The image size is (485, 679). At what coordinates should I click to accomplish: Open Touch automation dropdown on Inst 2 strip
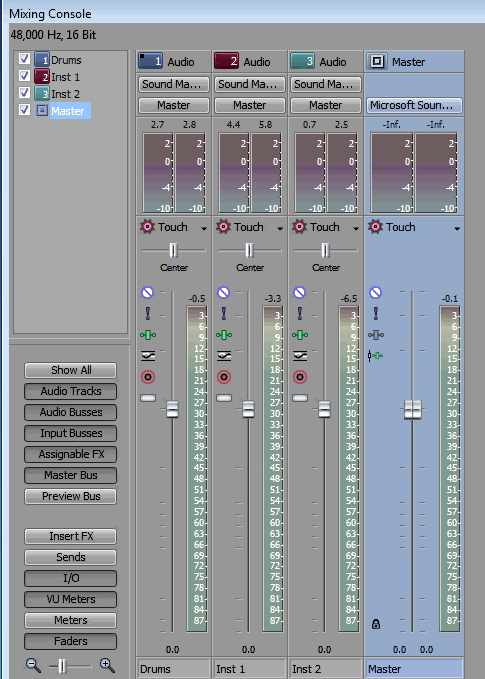356,229
